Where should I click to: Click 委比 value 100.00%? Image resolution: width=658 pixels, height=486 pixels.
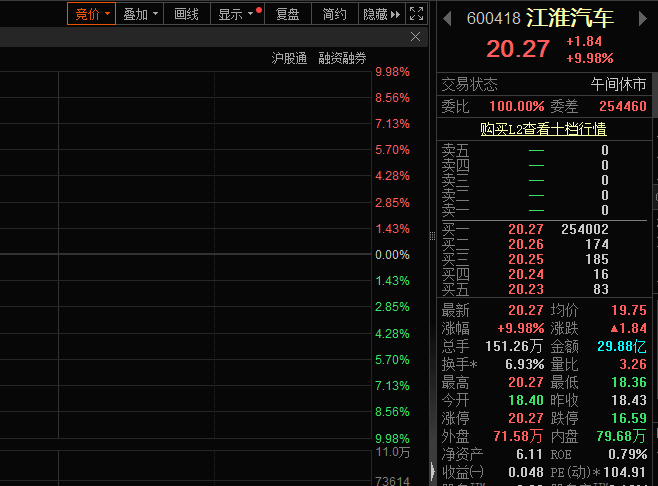[x=517, y=106]
